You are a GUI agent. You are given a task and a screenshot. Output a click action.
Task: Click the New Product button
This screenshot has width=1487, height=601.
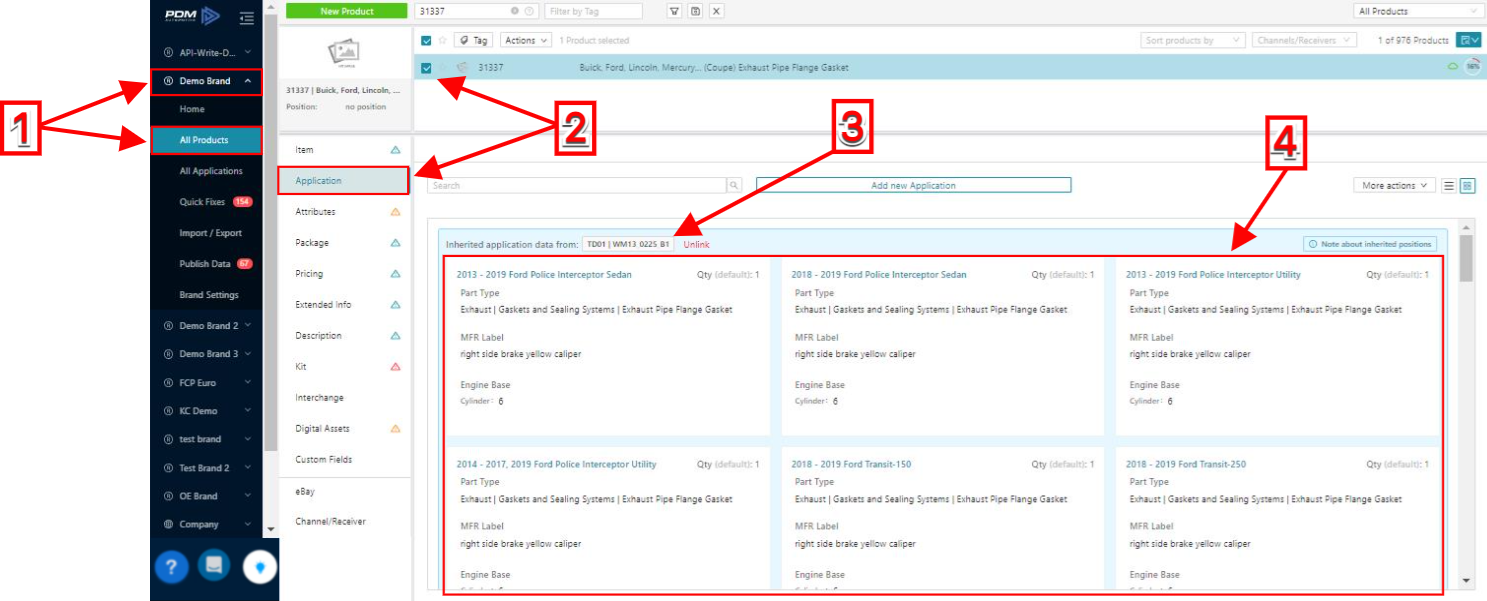click(x=347, y=11)
